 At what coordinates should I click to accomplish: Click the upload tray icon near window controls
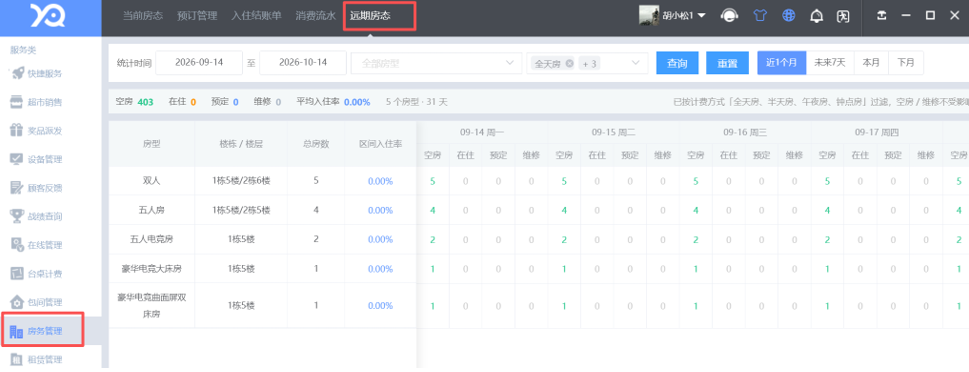(882, 16)
